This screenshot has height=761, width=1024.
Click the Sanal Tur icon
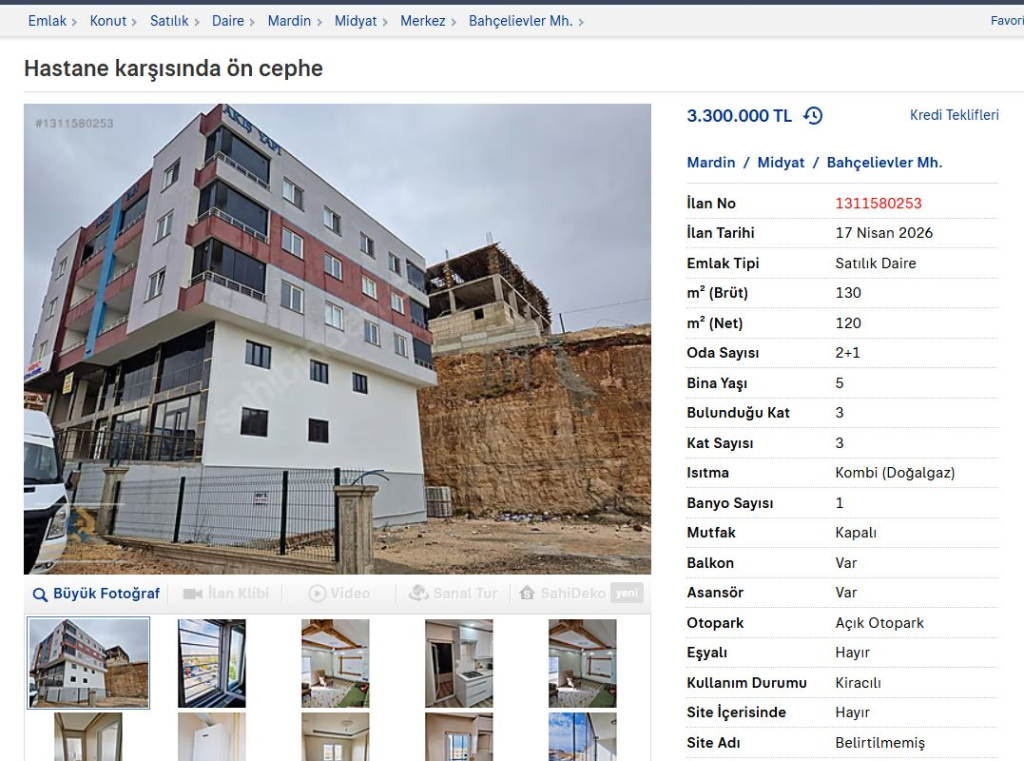coord(419,592)
